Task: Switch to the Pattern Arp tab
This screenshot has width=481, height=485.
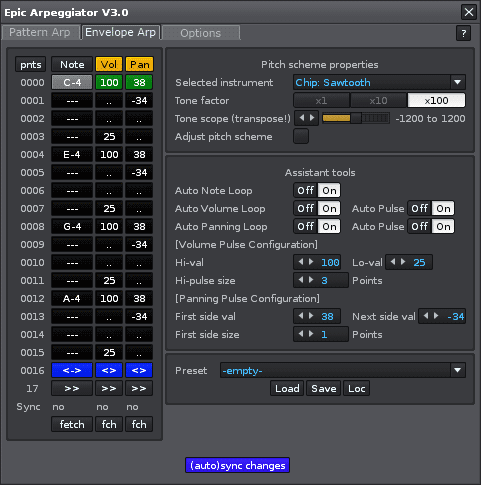Action: click(40, 33)
